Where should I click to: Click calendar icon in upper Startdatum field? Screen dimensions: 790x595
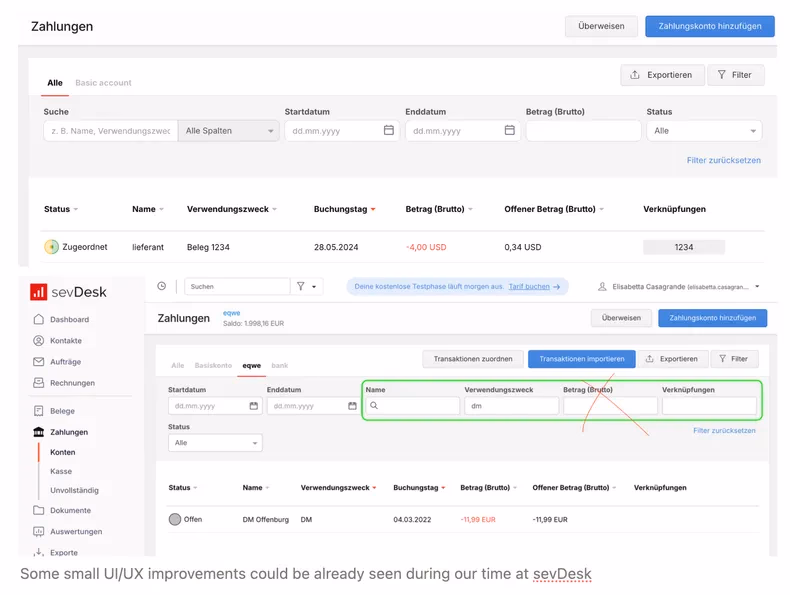pyautogui.click(x=389, y=130)
